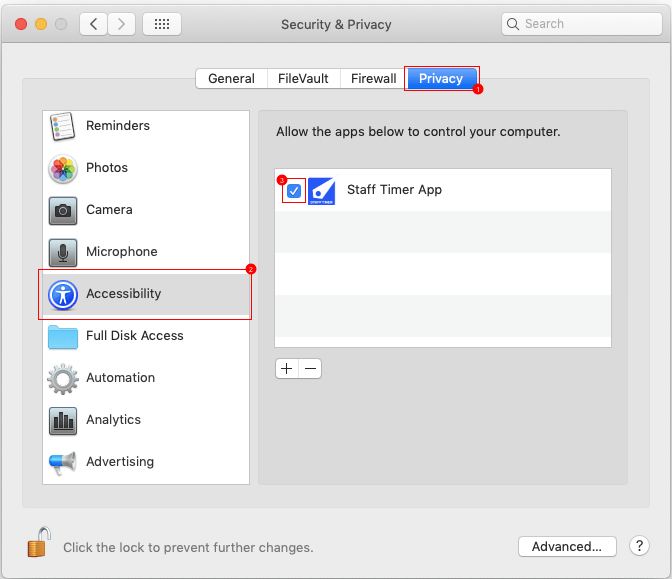672x579 pixels.
Task: Click 'Click the lock to prevent further changes' text
Action: (188, 547)
